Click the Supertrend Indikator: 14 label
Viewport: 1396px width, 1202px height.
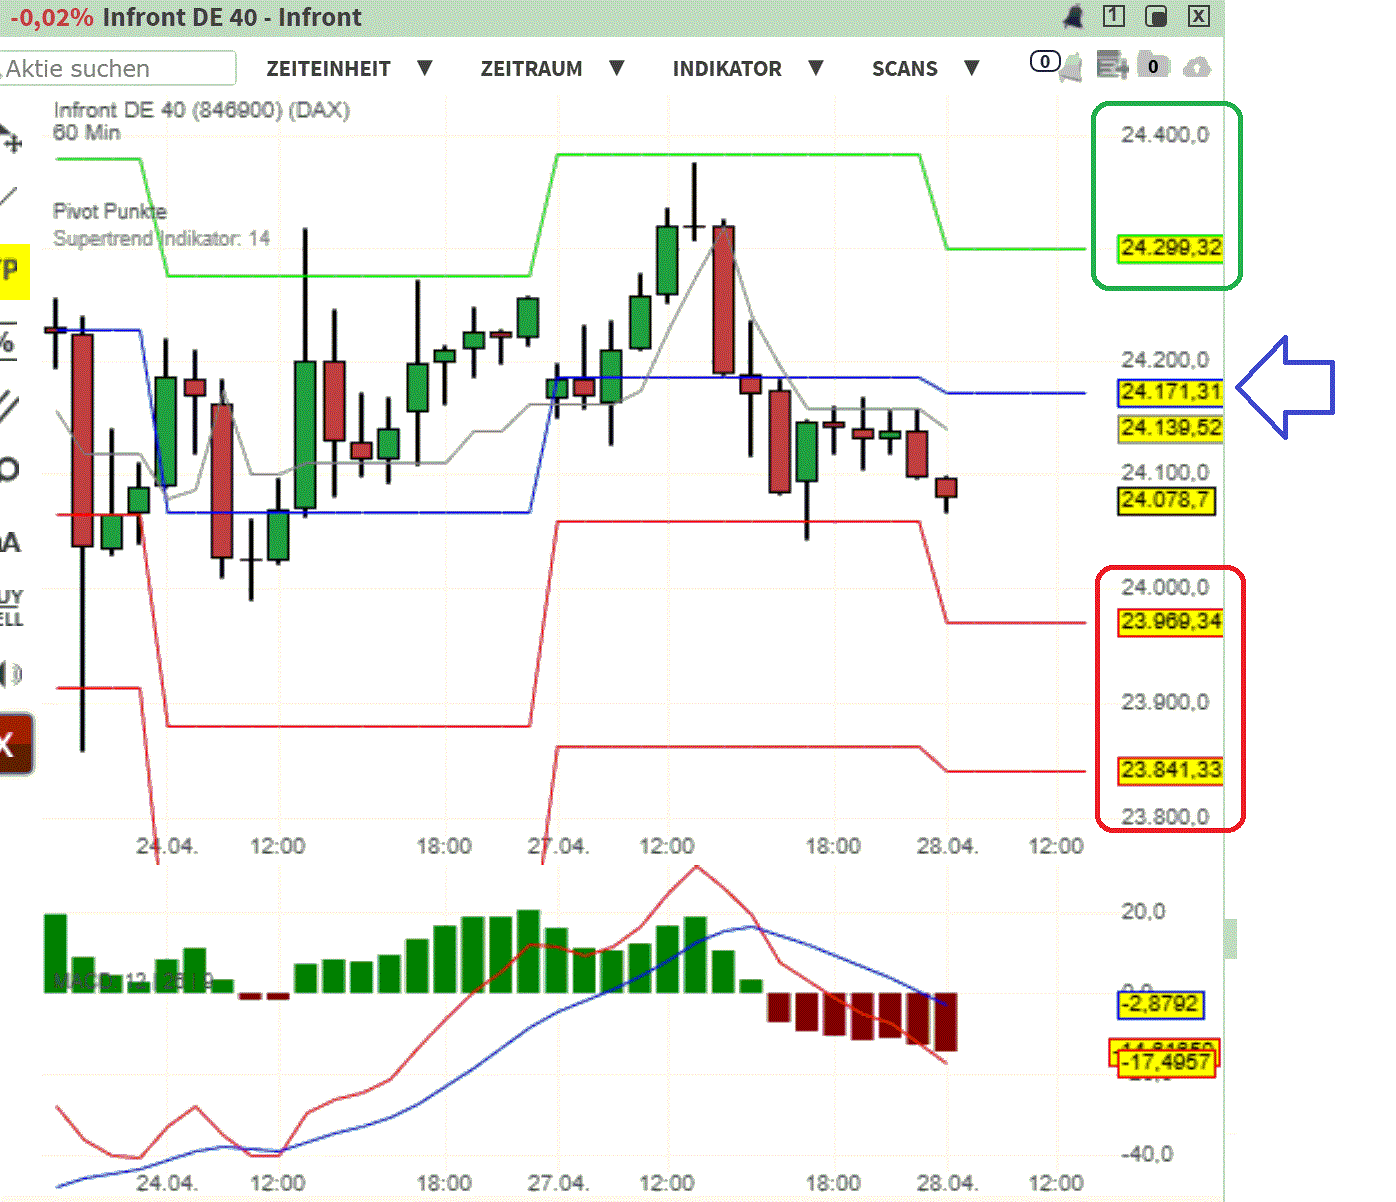(161, 238)
